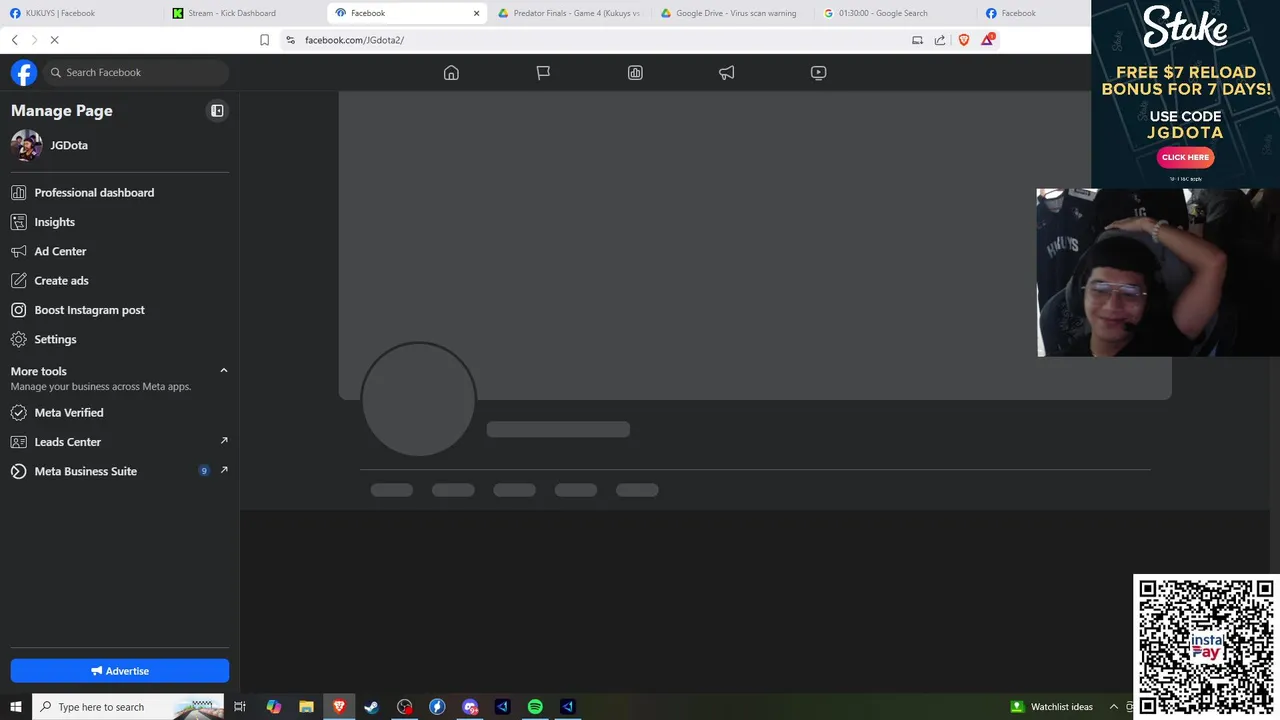Click the Stake CLICK HERE button
The width and height of the screenshot is (1280, 720).
[x=1185, y=157]
